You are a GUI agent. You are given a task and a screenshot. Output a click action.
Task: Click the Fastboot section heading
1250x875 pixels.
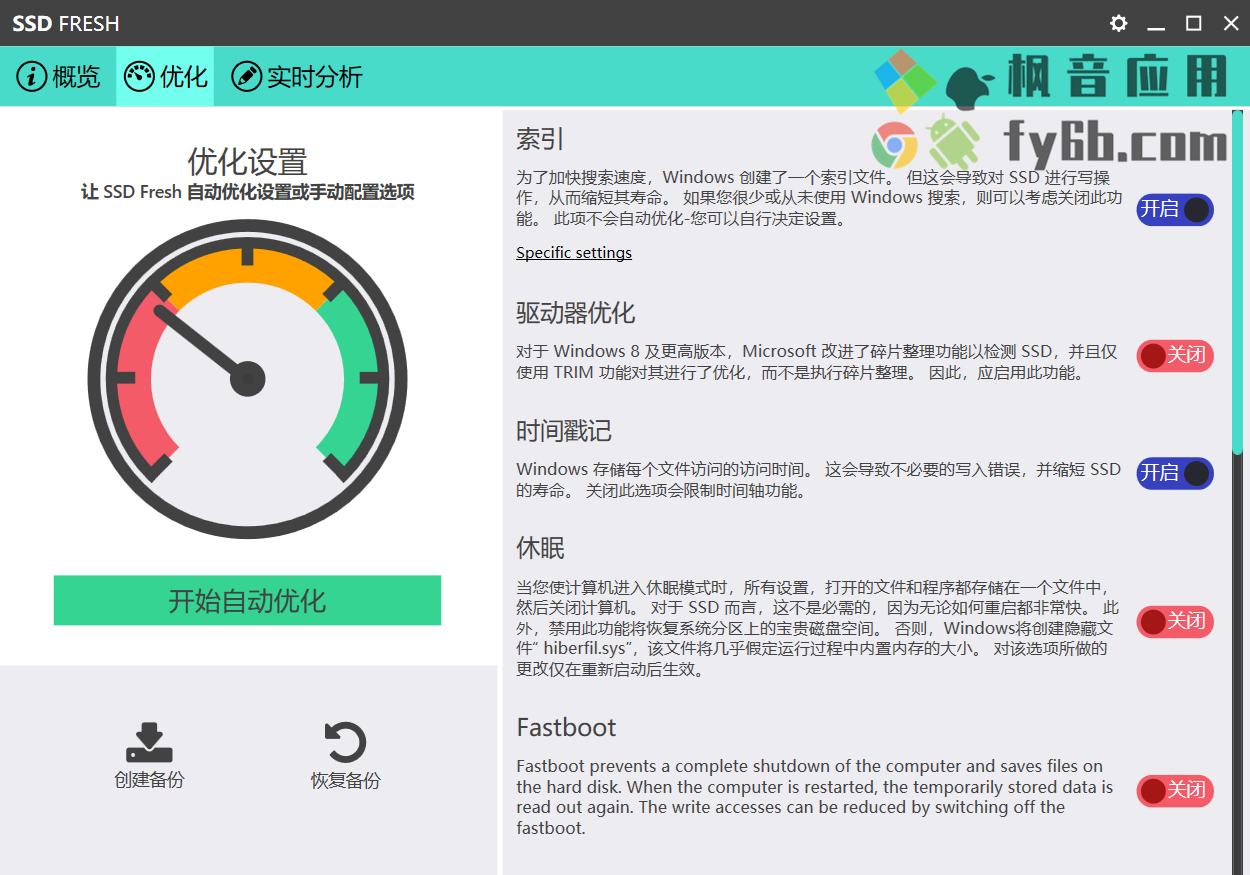coord(566,727)
